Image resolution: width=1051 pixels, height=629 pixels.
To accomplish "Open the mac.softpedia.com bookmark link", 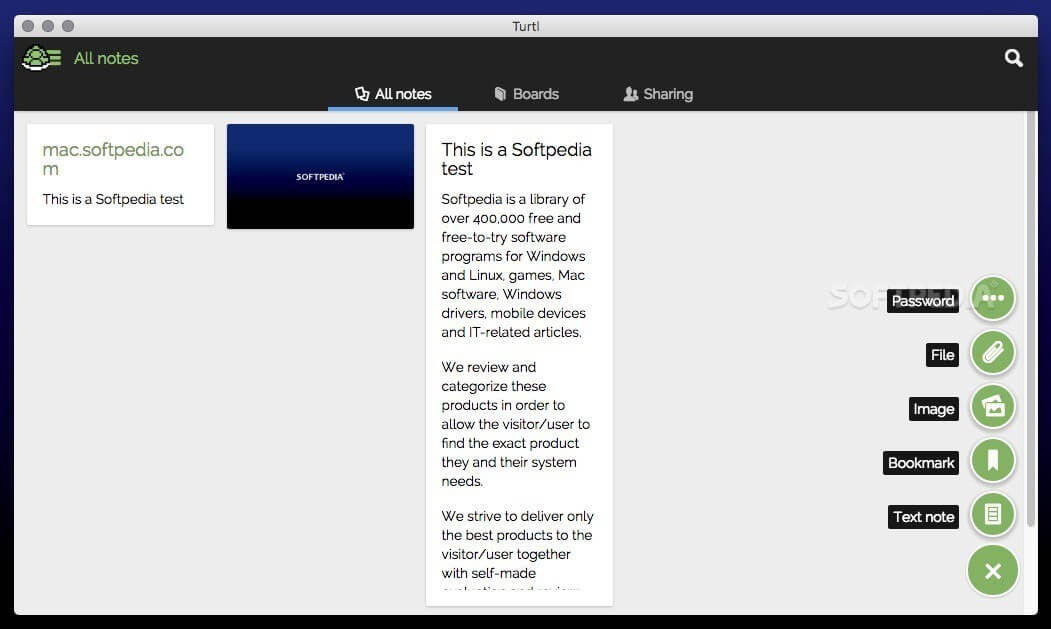I will pyautogui.click(x=113, y=159).
